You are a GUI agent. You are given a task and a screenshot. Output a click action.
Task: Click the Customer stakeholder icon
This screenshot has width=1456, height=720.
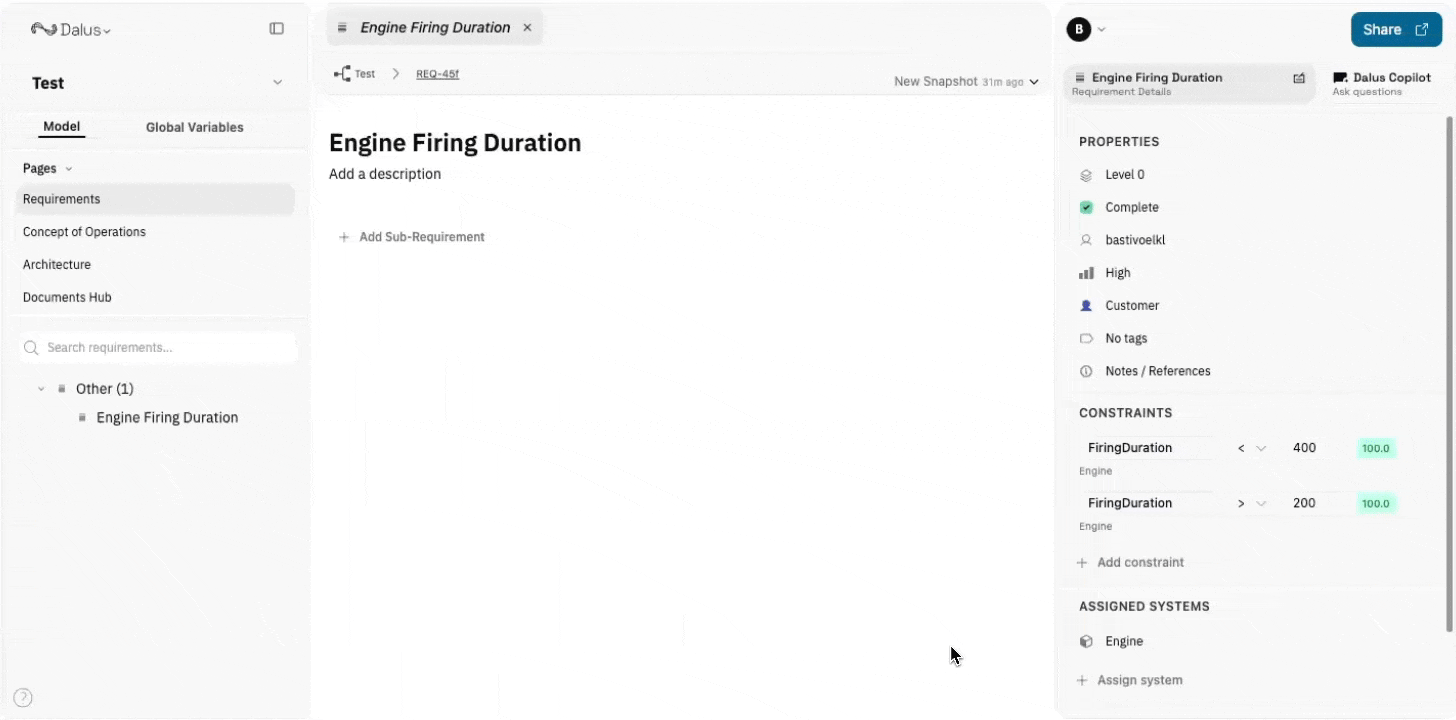pyautogui.click(x=1086, y=305)
